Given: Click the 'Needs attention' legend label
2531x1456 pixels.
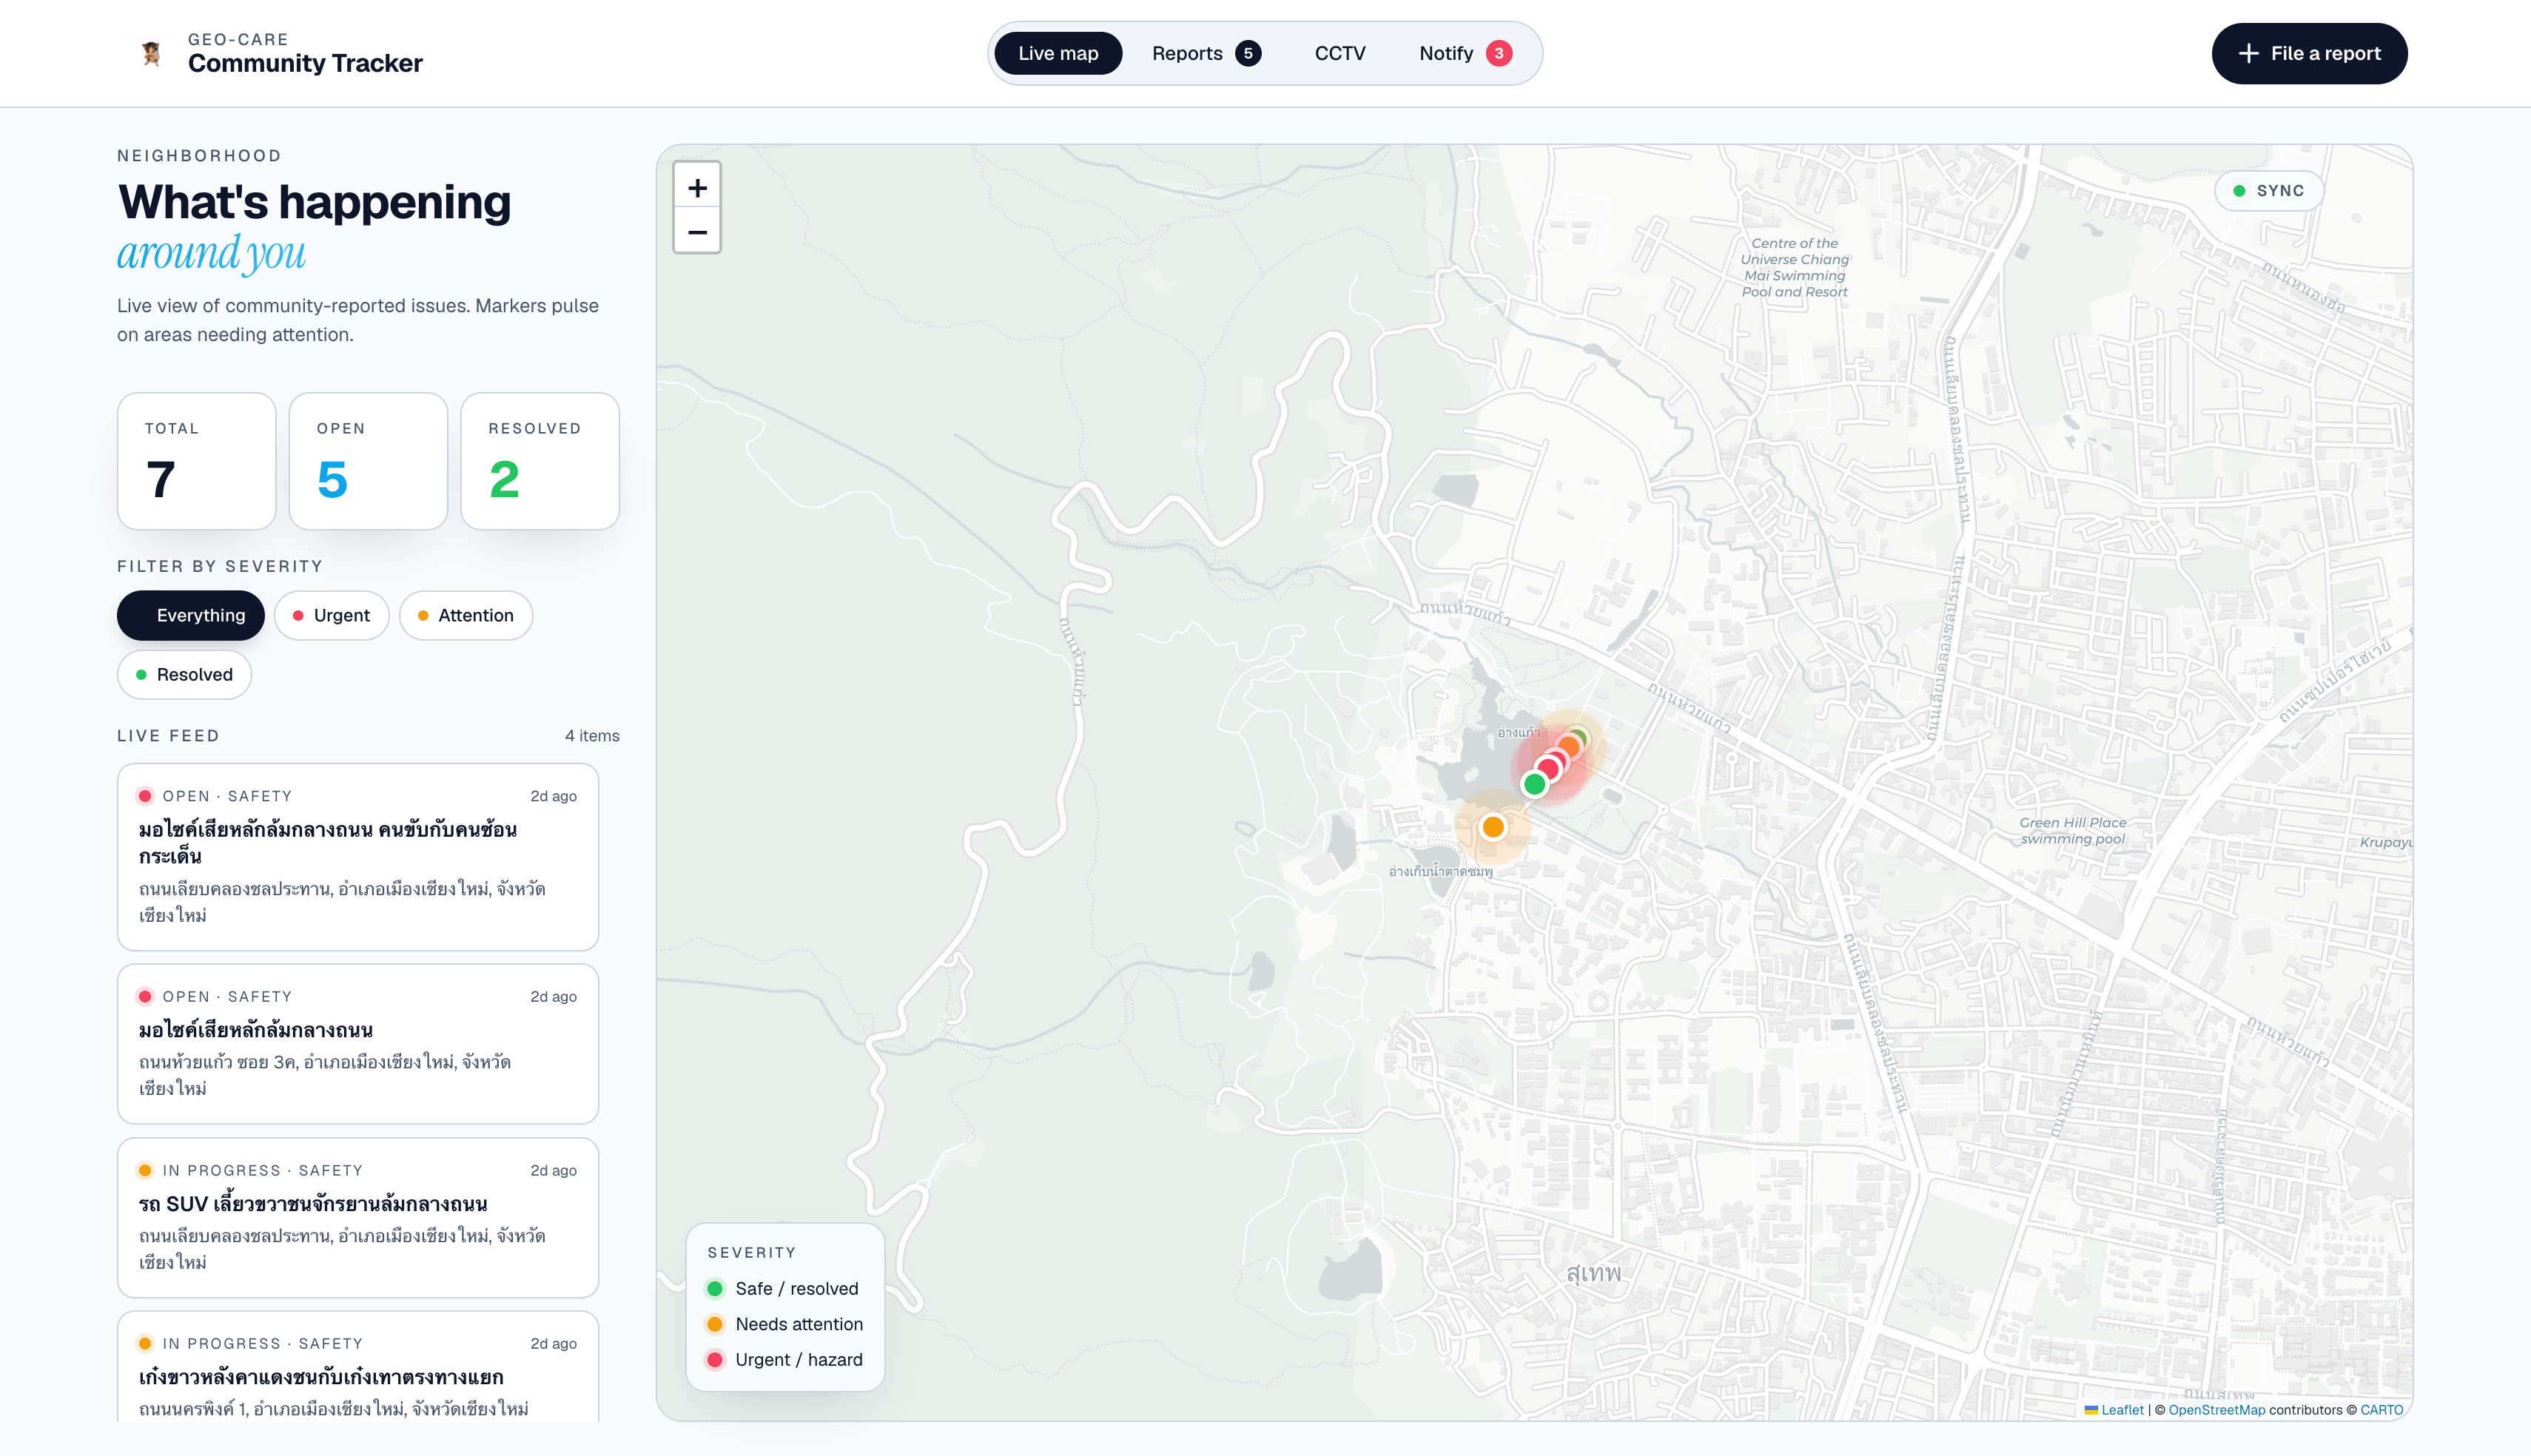Looking at the screenshot, I should coord(799,1324).
